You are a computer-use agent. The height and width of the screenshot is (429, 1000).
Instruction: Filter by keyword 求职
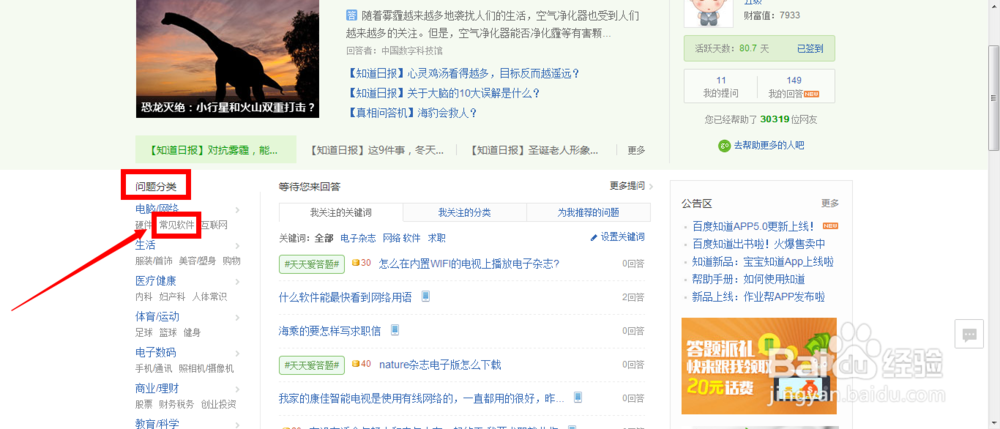(436, 238)
